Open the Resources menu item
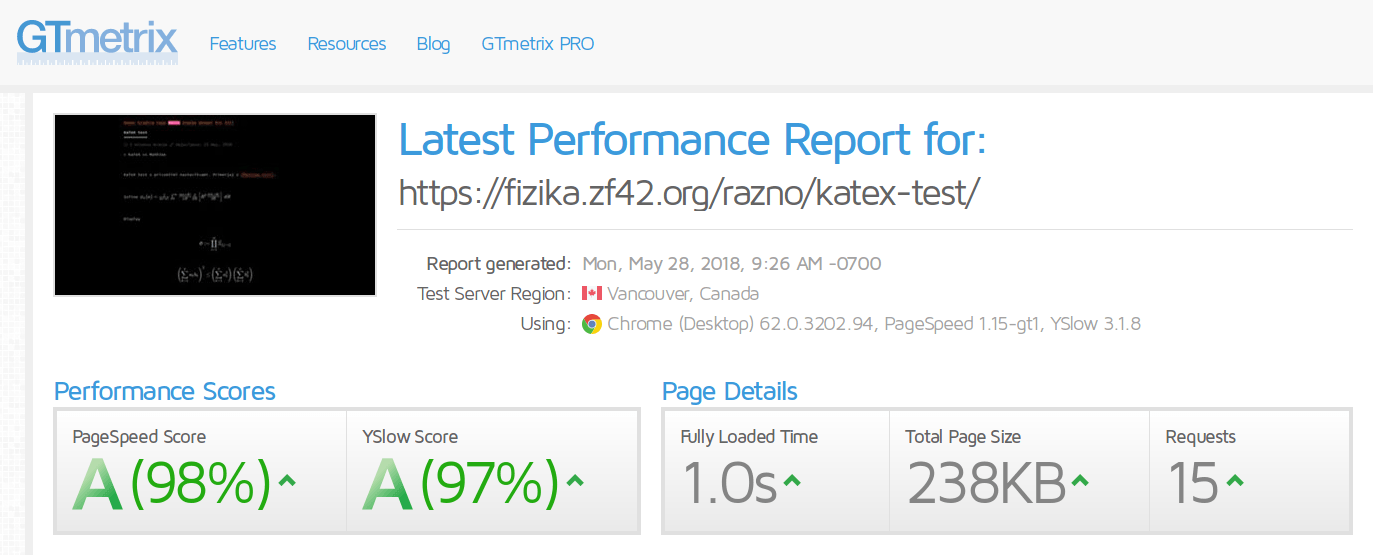Viewport: 1373px width, 555px height. pos(347,44)
